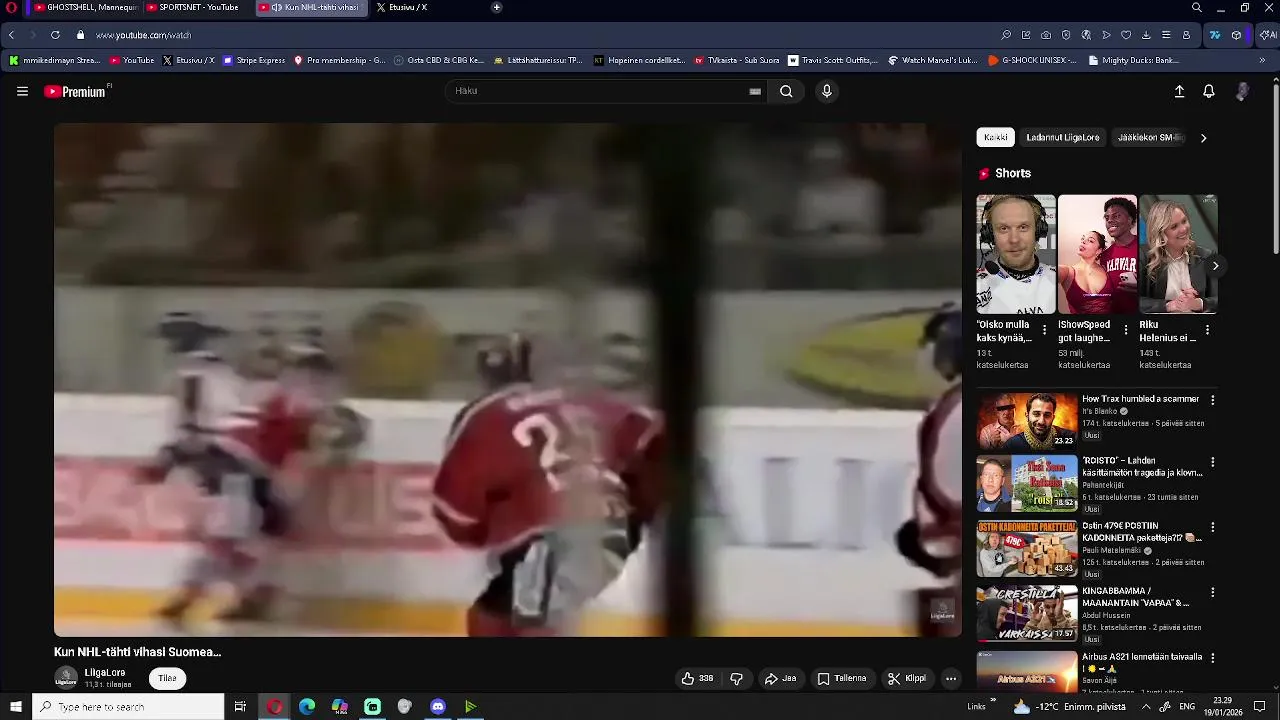Image resolution: width=1280 pixels, height=720 pixels.
Task: Go back with browser back arrow
Action: 11,35
